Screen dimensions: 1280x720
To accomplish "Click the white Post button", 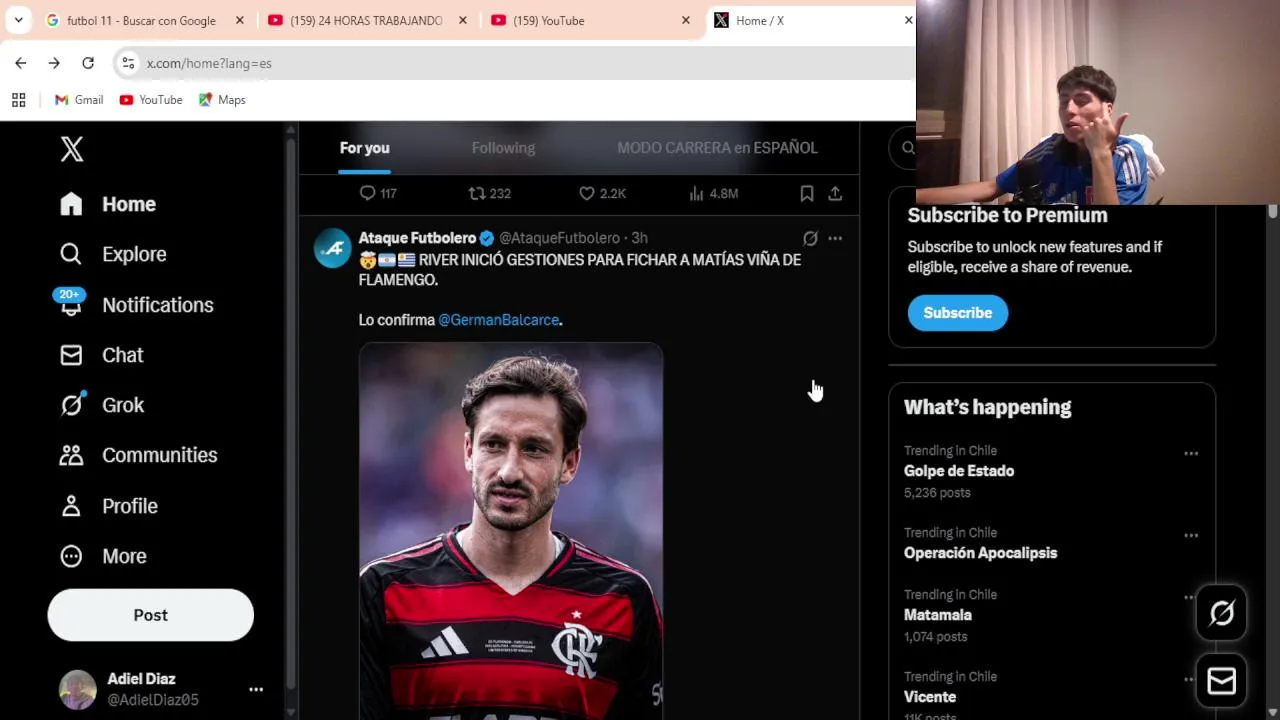I will click(151, 615).
